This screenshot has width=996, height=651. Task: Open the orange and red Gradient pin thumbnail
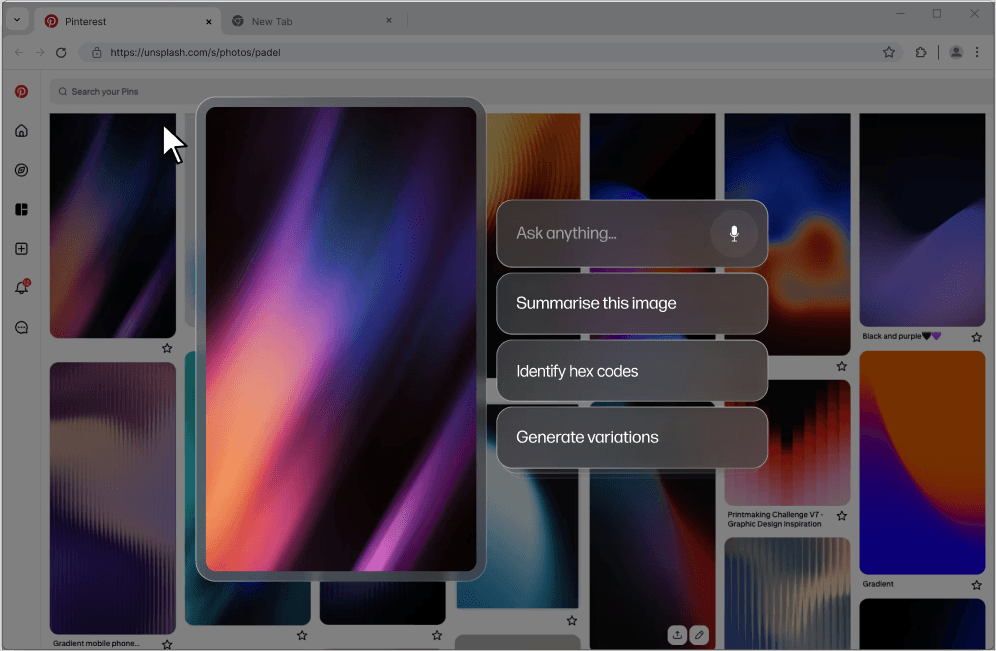pyautogui.click(x=922, y=462)
